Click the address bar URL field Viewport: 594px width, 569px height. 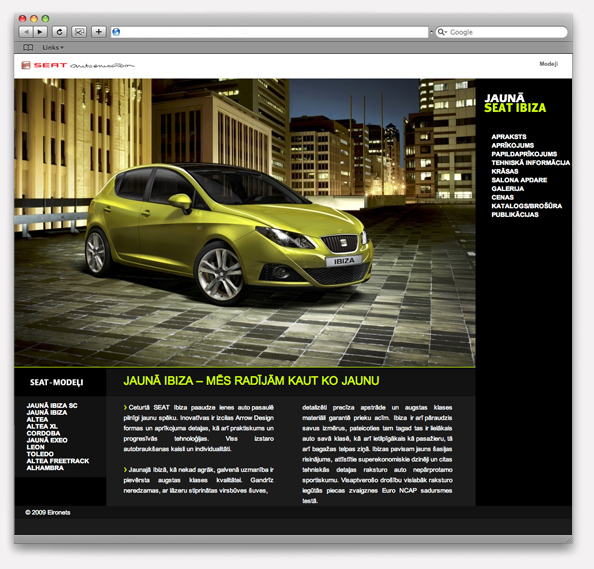[x=270, y=32]
